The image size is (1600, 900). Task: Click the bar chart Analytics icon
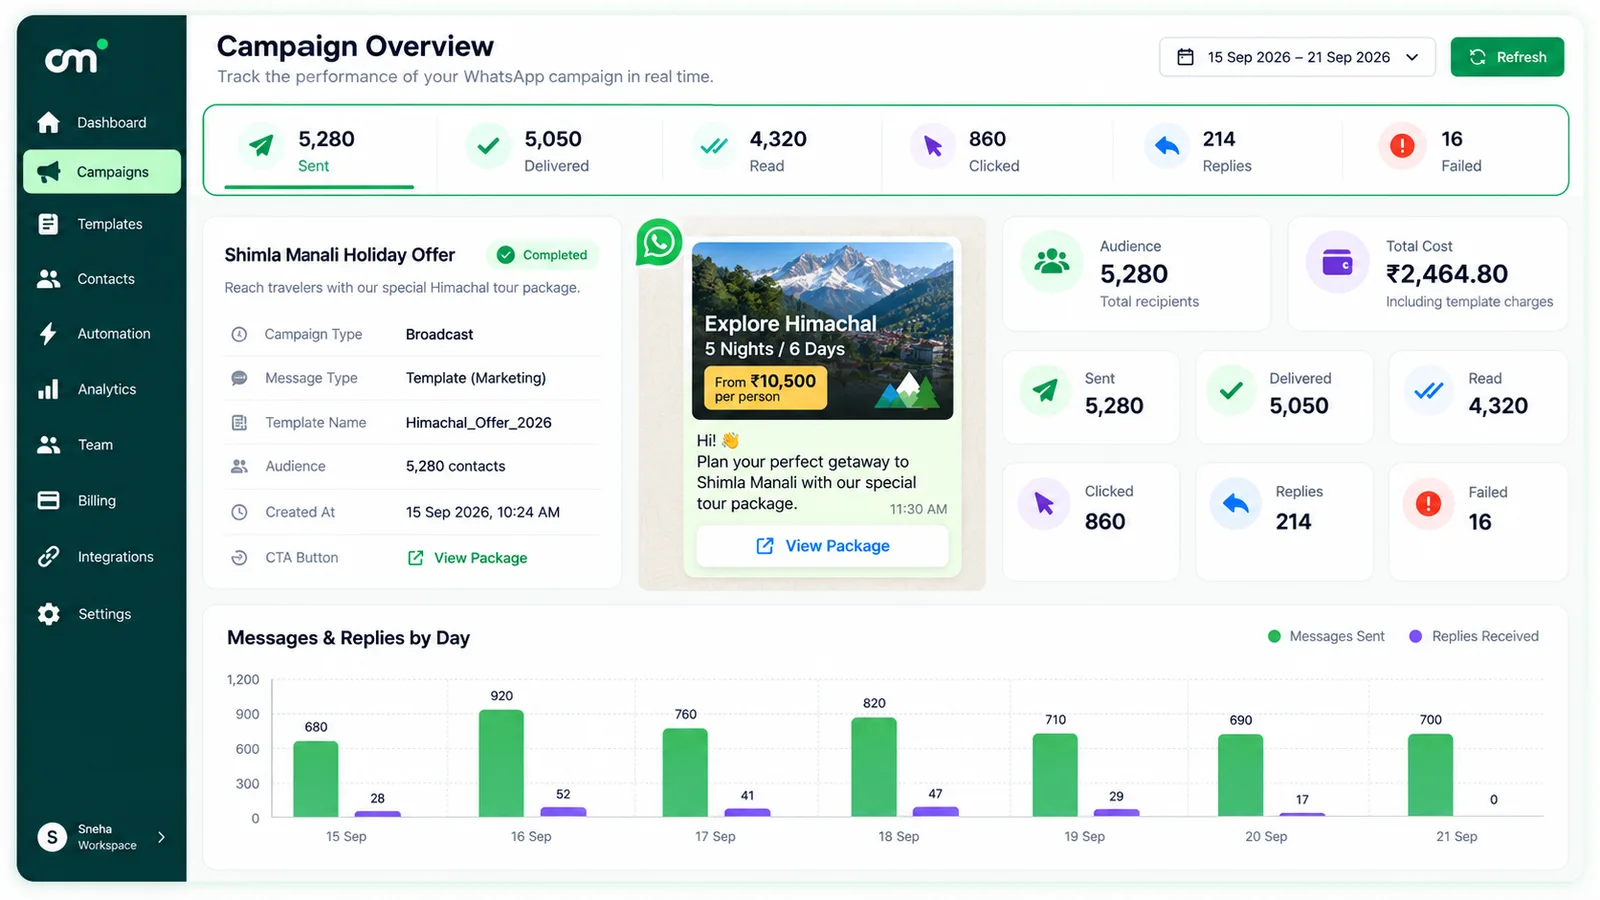tap(48, 389)
